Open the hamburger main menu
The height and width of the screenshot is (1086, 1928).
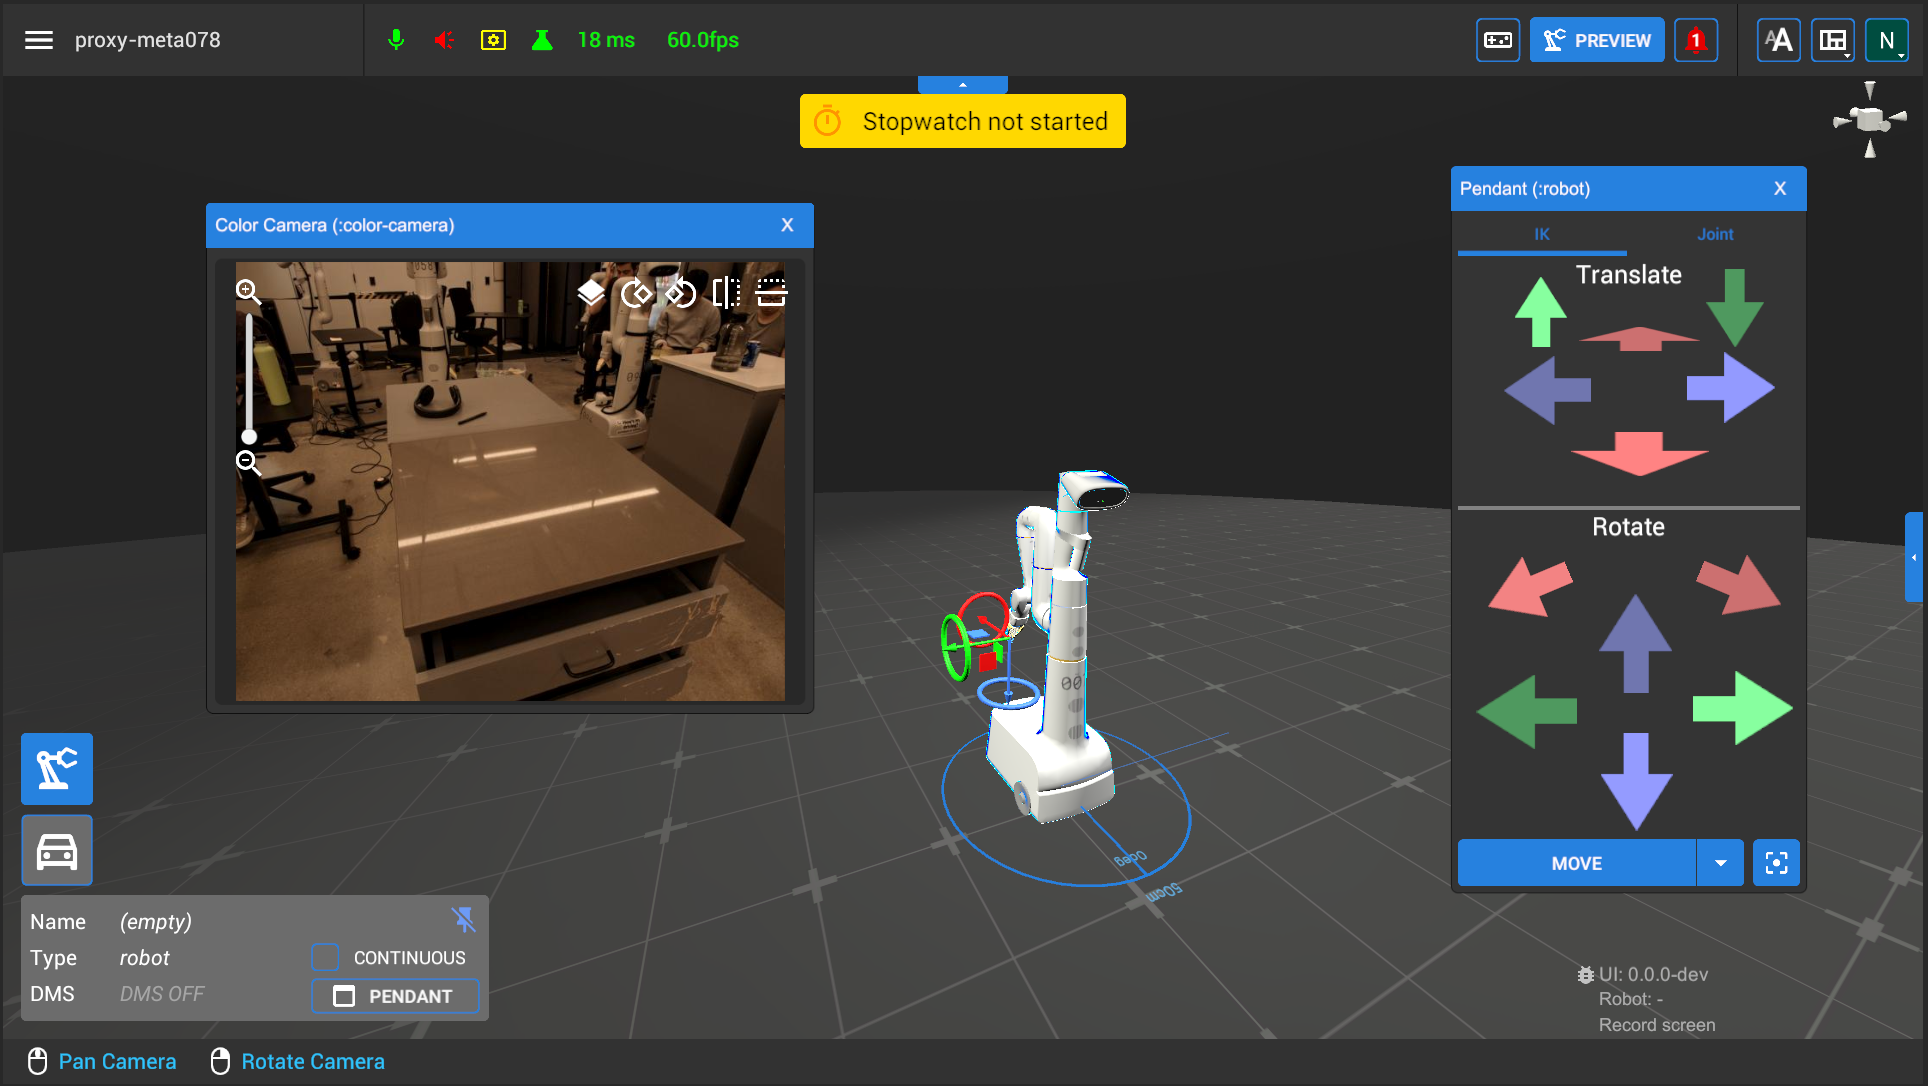39,40
